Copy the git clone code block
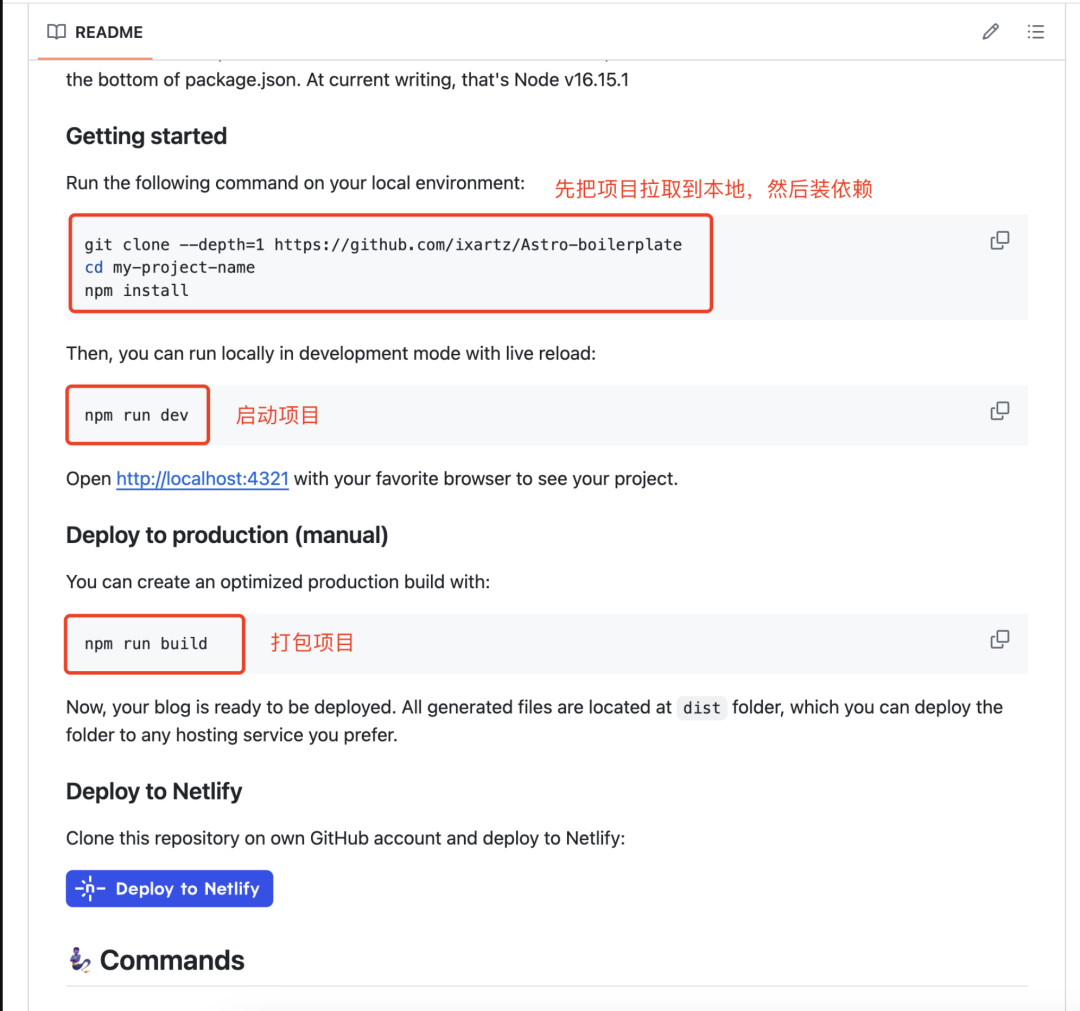Viewport: 1080px width, 1011px height. click(x=999, y=241)
